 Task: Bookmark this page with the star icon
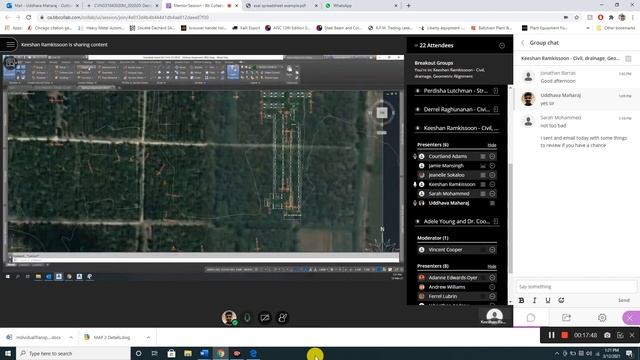577,18
